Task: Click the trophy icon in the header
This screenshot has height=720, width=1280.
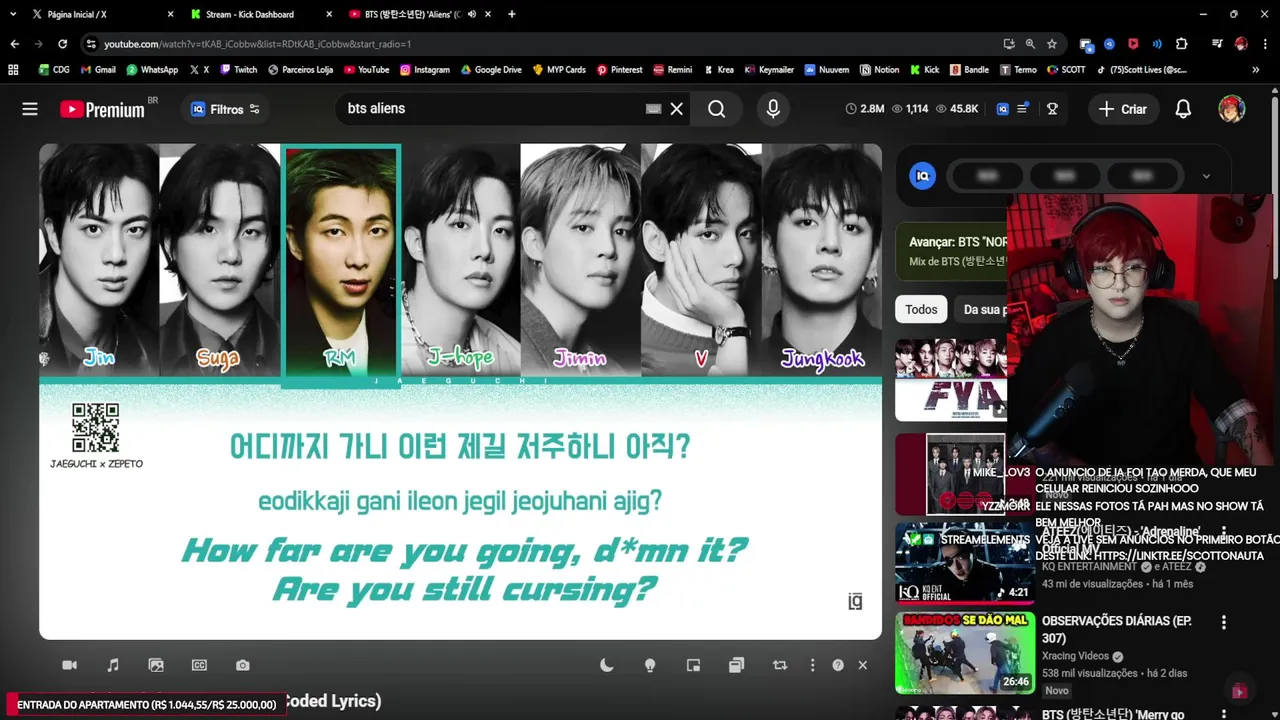Action: tap(1052, 109)
